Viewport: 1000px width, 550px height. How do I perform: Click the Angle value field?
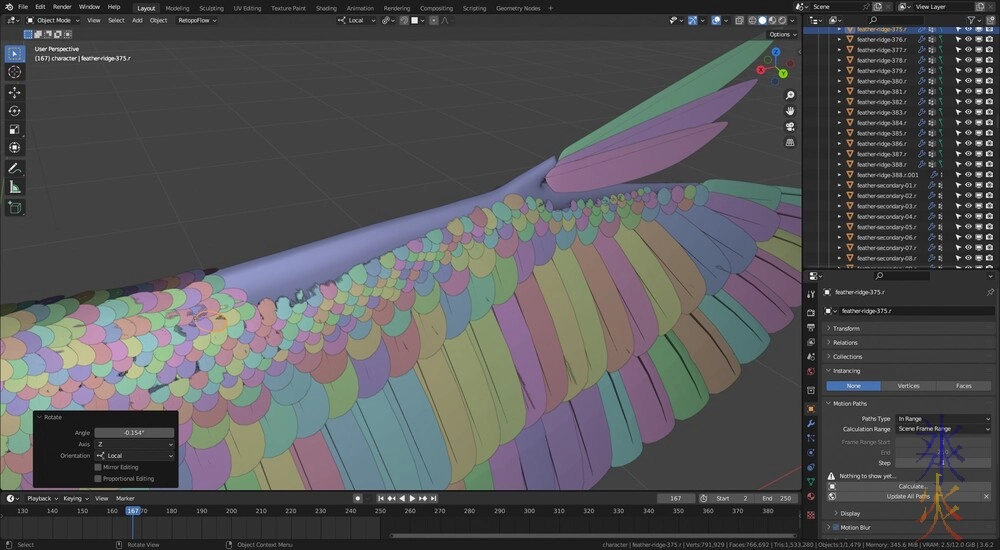point(134,432)
